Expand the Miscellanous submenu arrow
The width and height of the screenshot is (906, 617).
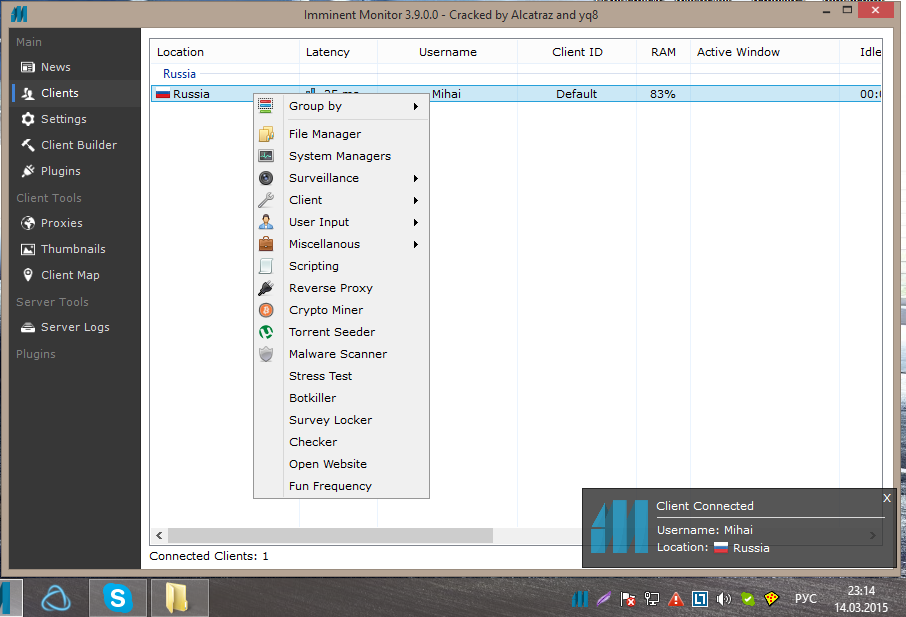(x=415, y=244)
